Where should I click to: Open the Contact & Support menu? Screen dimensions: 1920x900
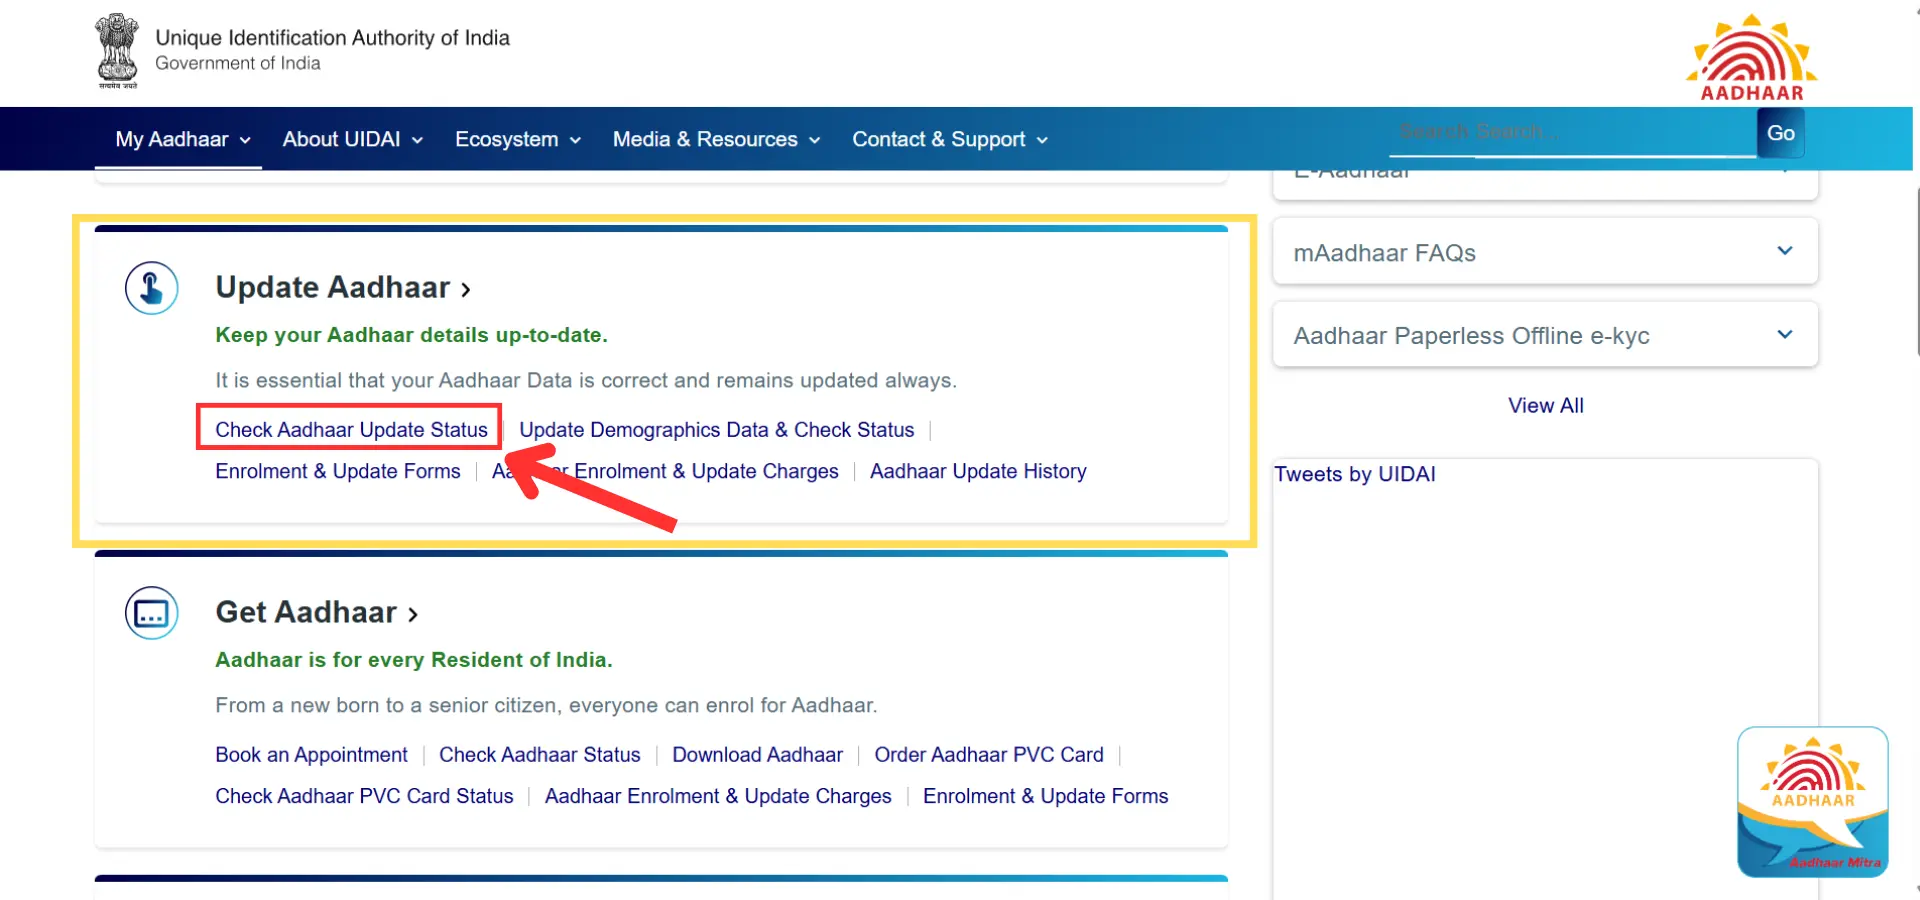point(950,139)
